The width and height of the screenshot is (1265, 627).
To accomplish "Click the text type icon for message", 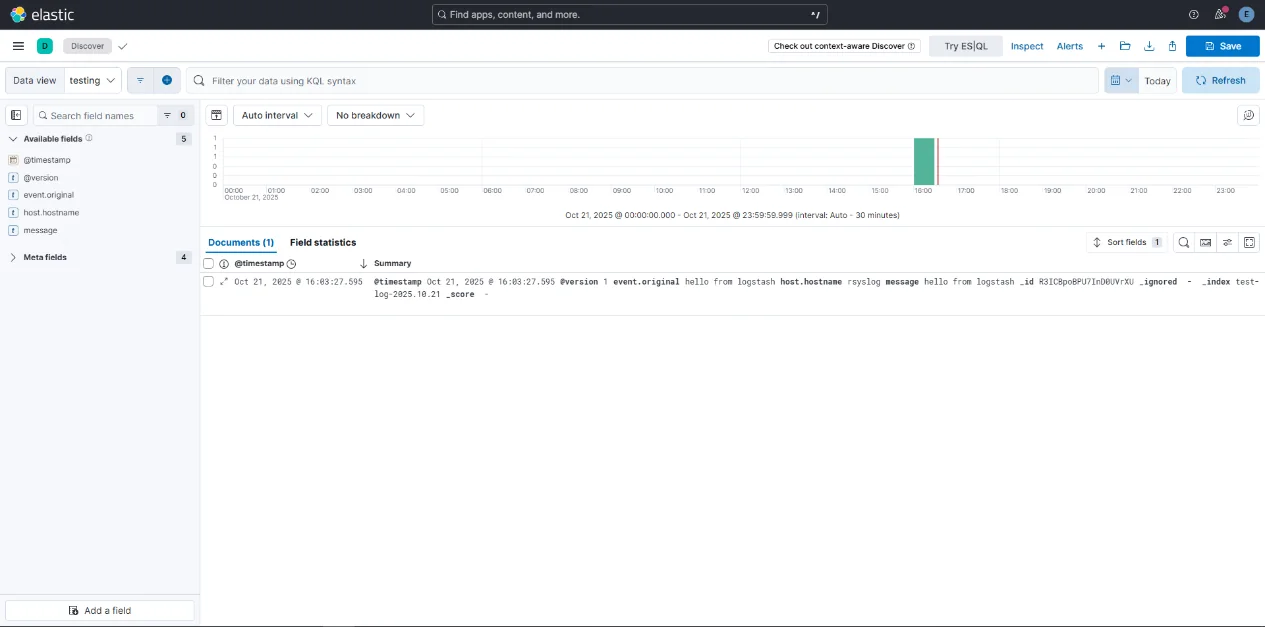I will click(14, 230).
